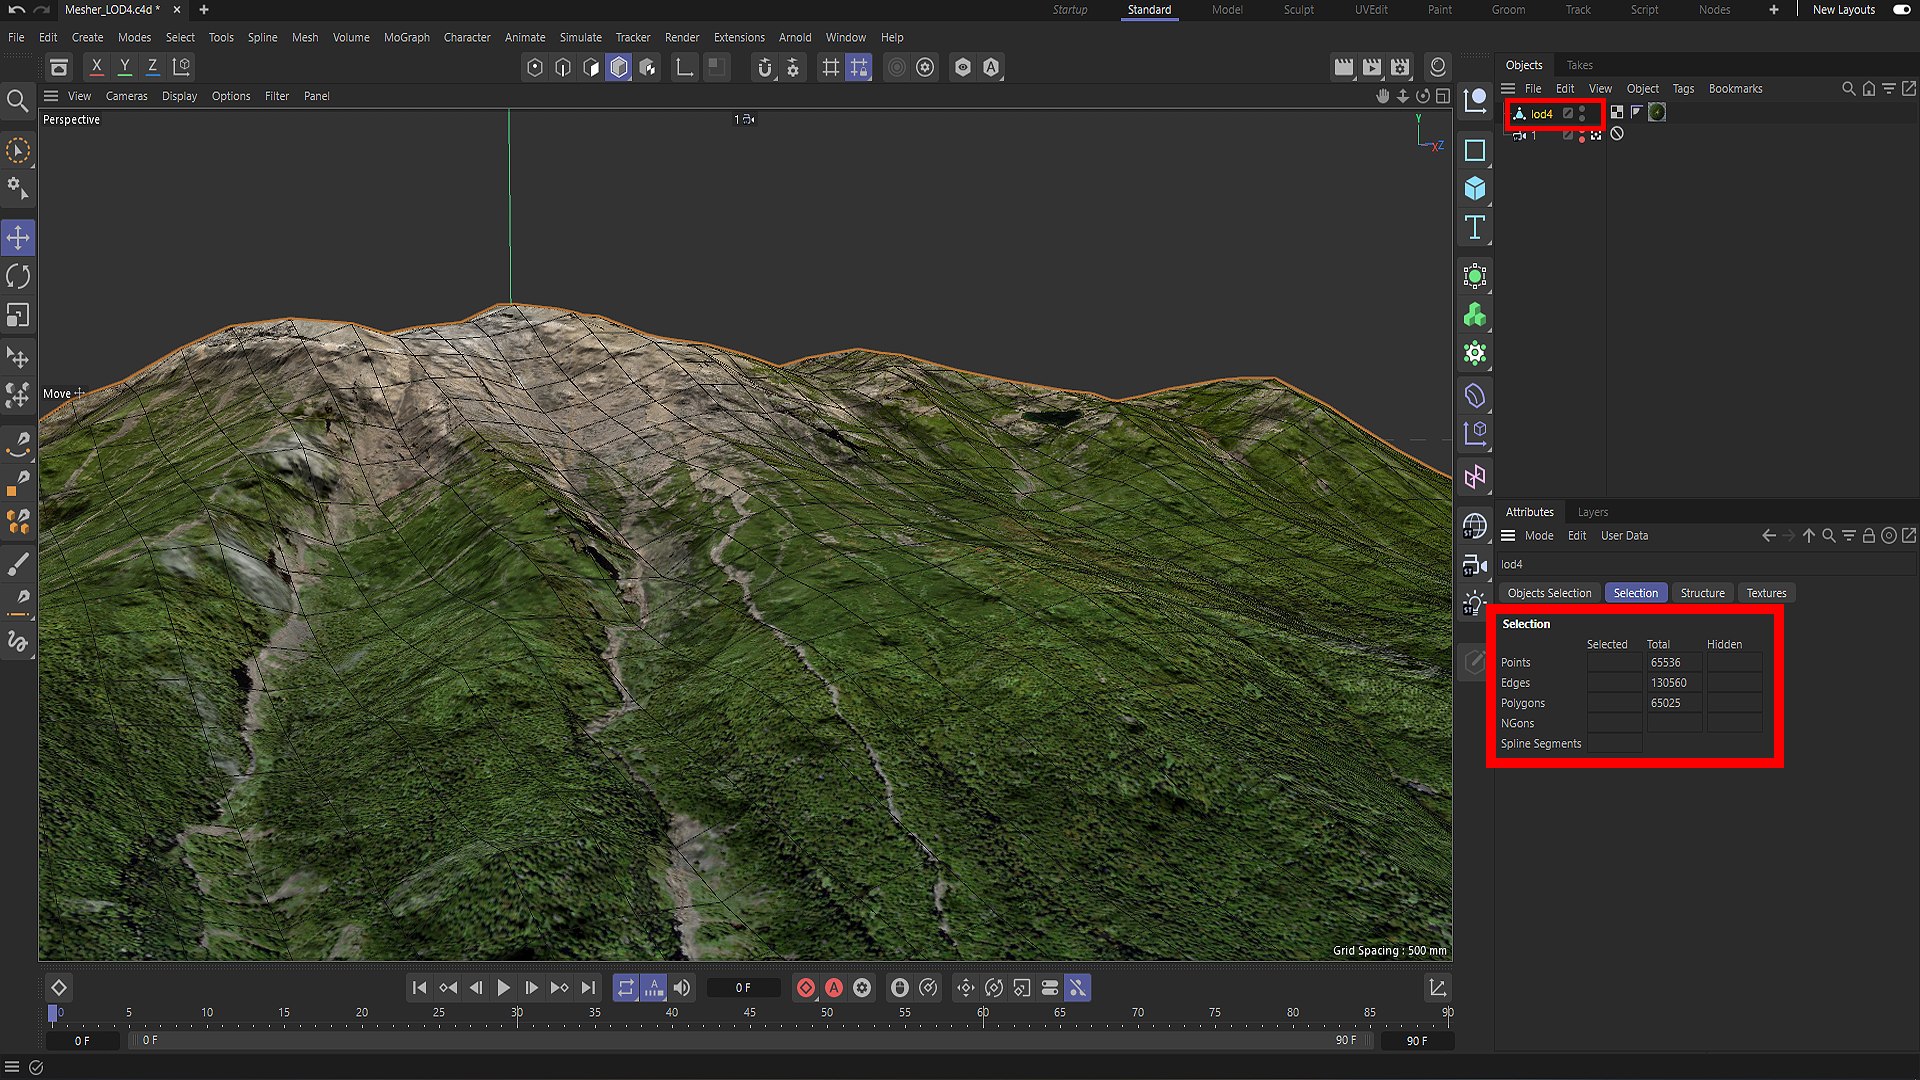The width and height of the screenshot is (1920, 1080).
Task: Select the Move tool in left toolbar
Action: click(x=18, y=238)
